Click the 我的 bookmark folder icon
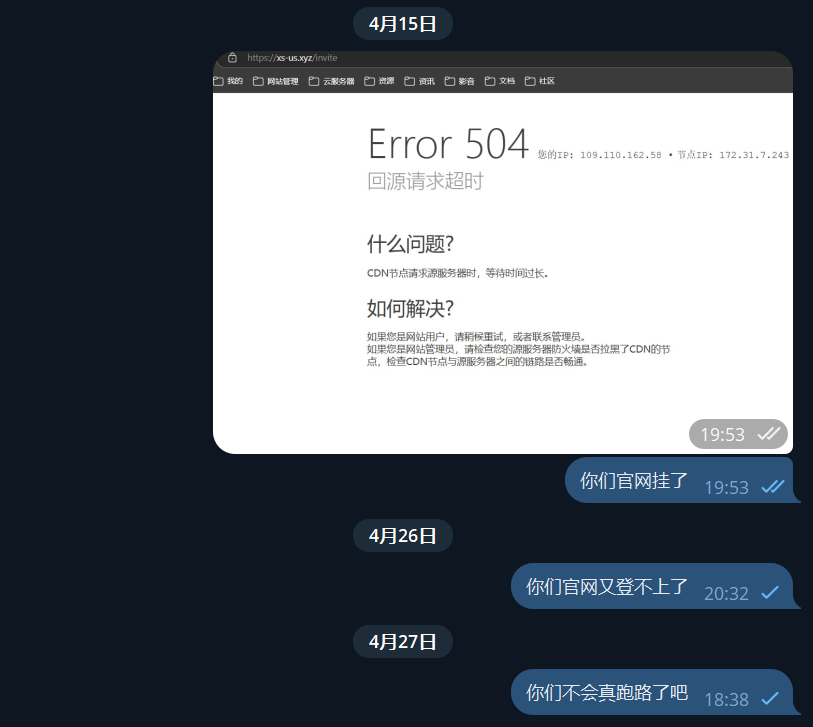 pyautogui.click(x=219, y=80)
